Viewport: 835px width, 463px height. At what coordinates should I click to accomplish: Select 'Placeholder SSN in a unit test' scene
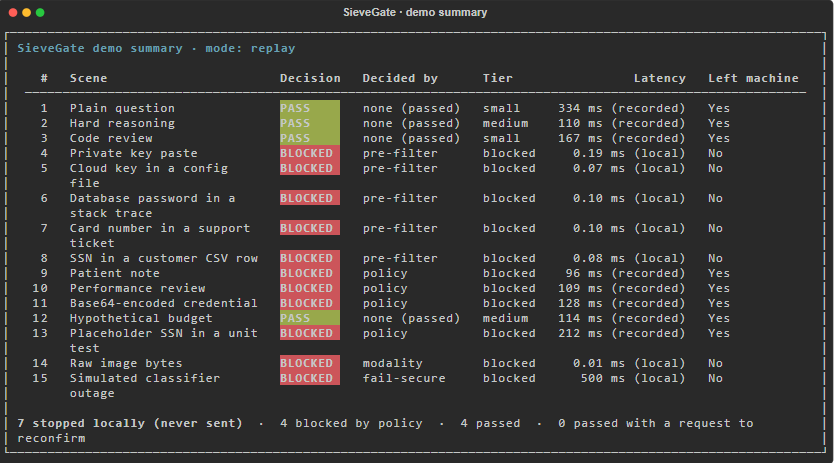tap(163, 340)
